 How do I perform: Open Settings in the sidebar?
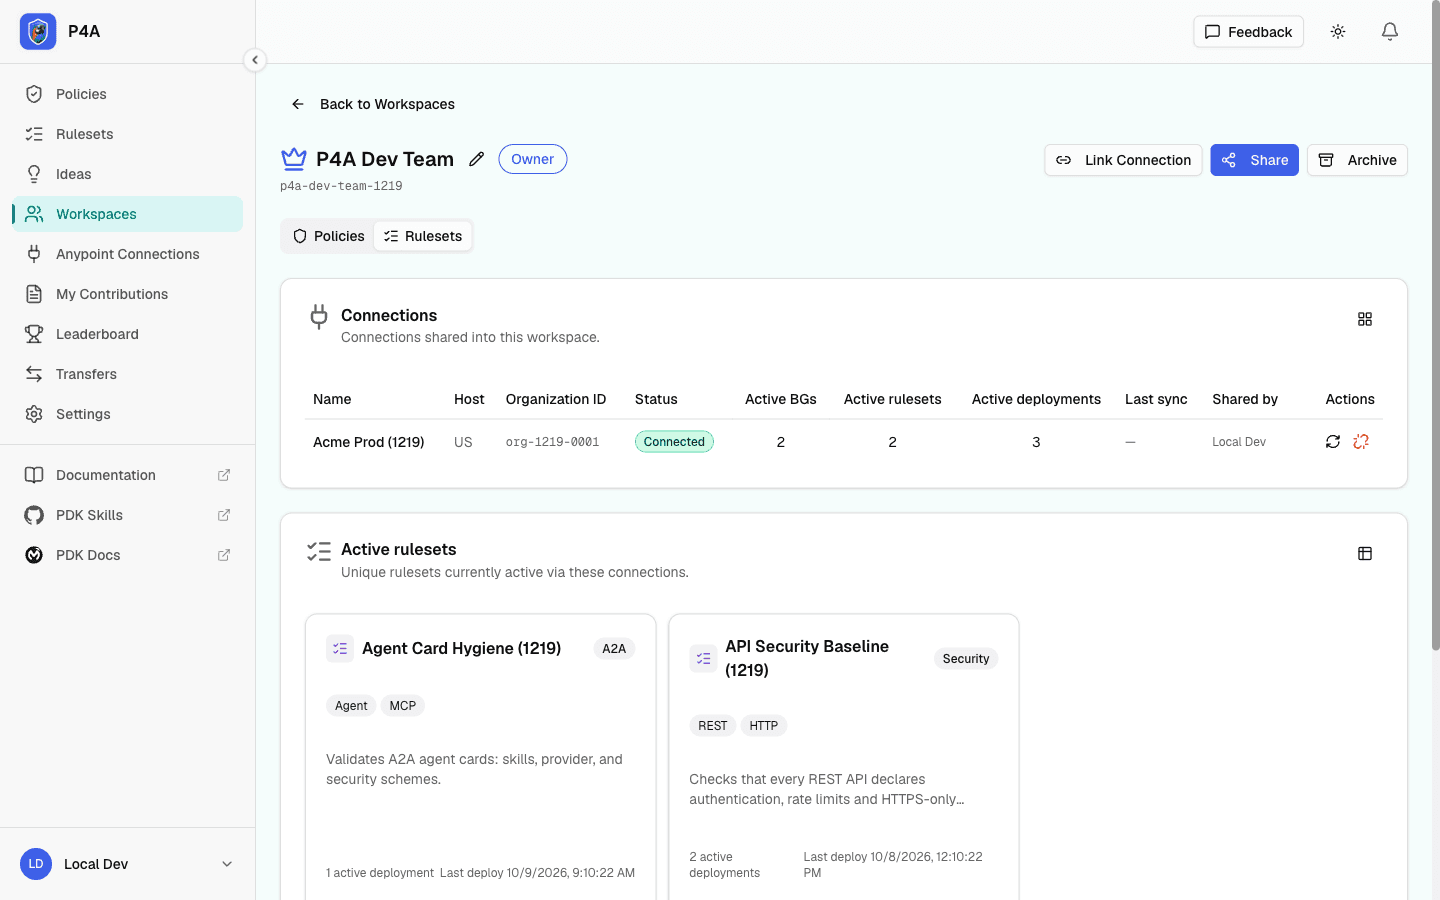(x=127, y=414)
